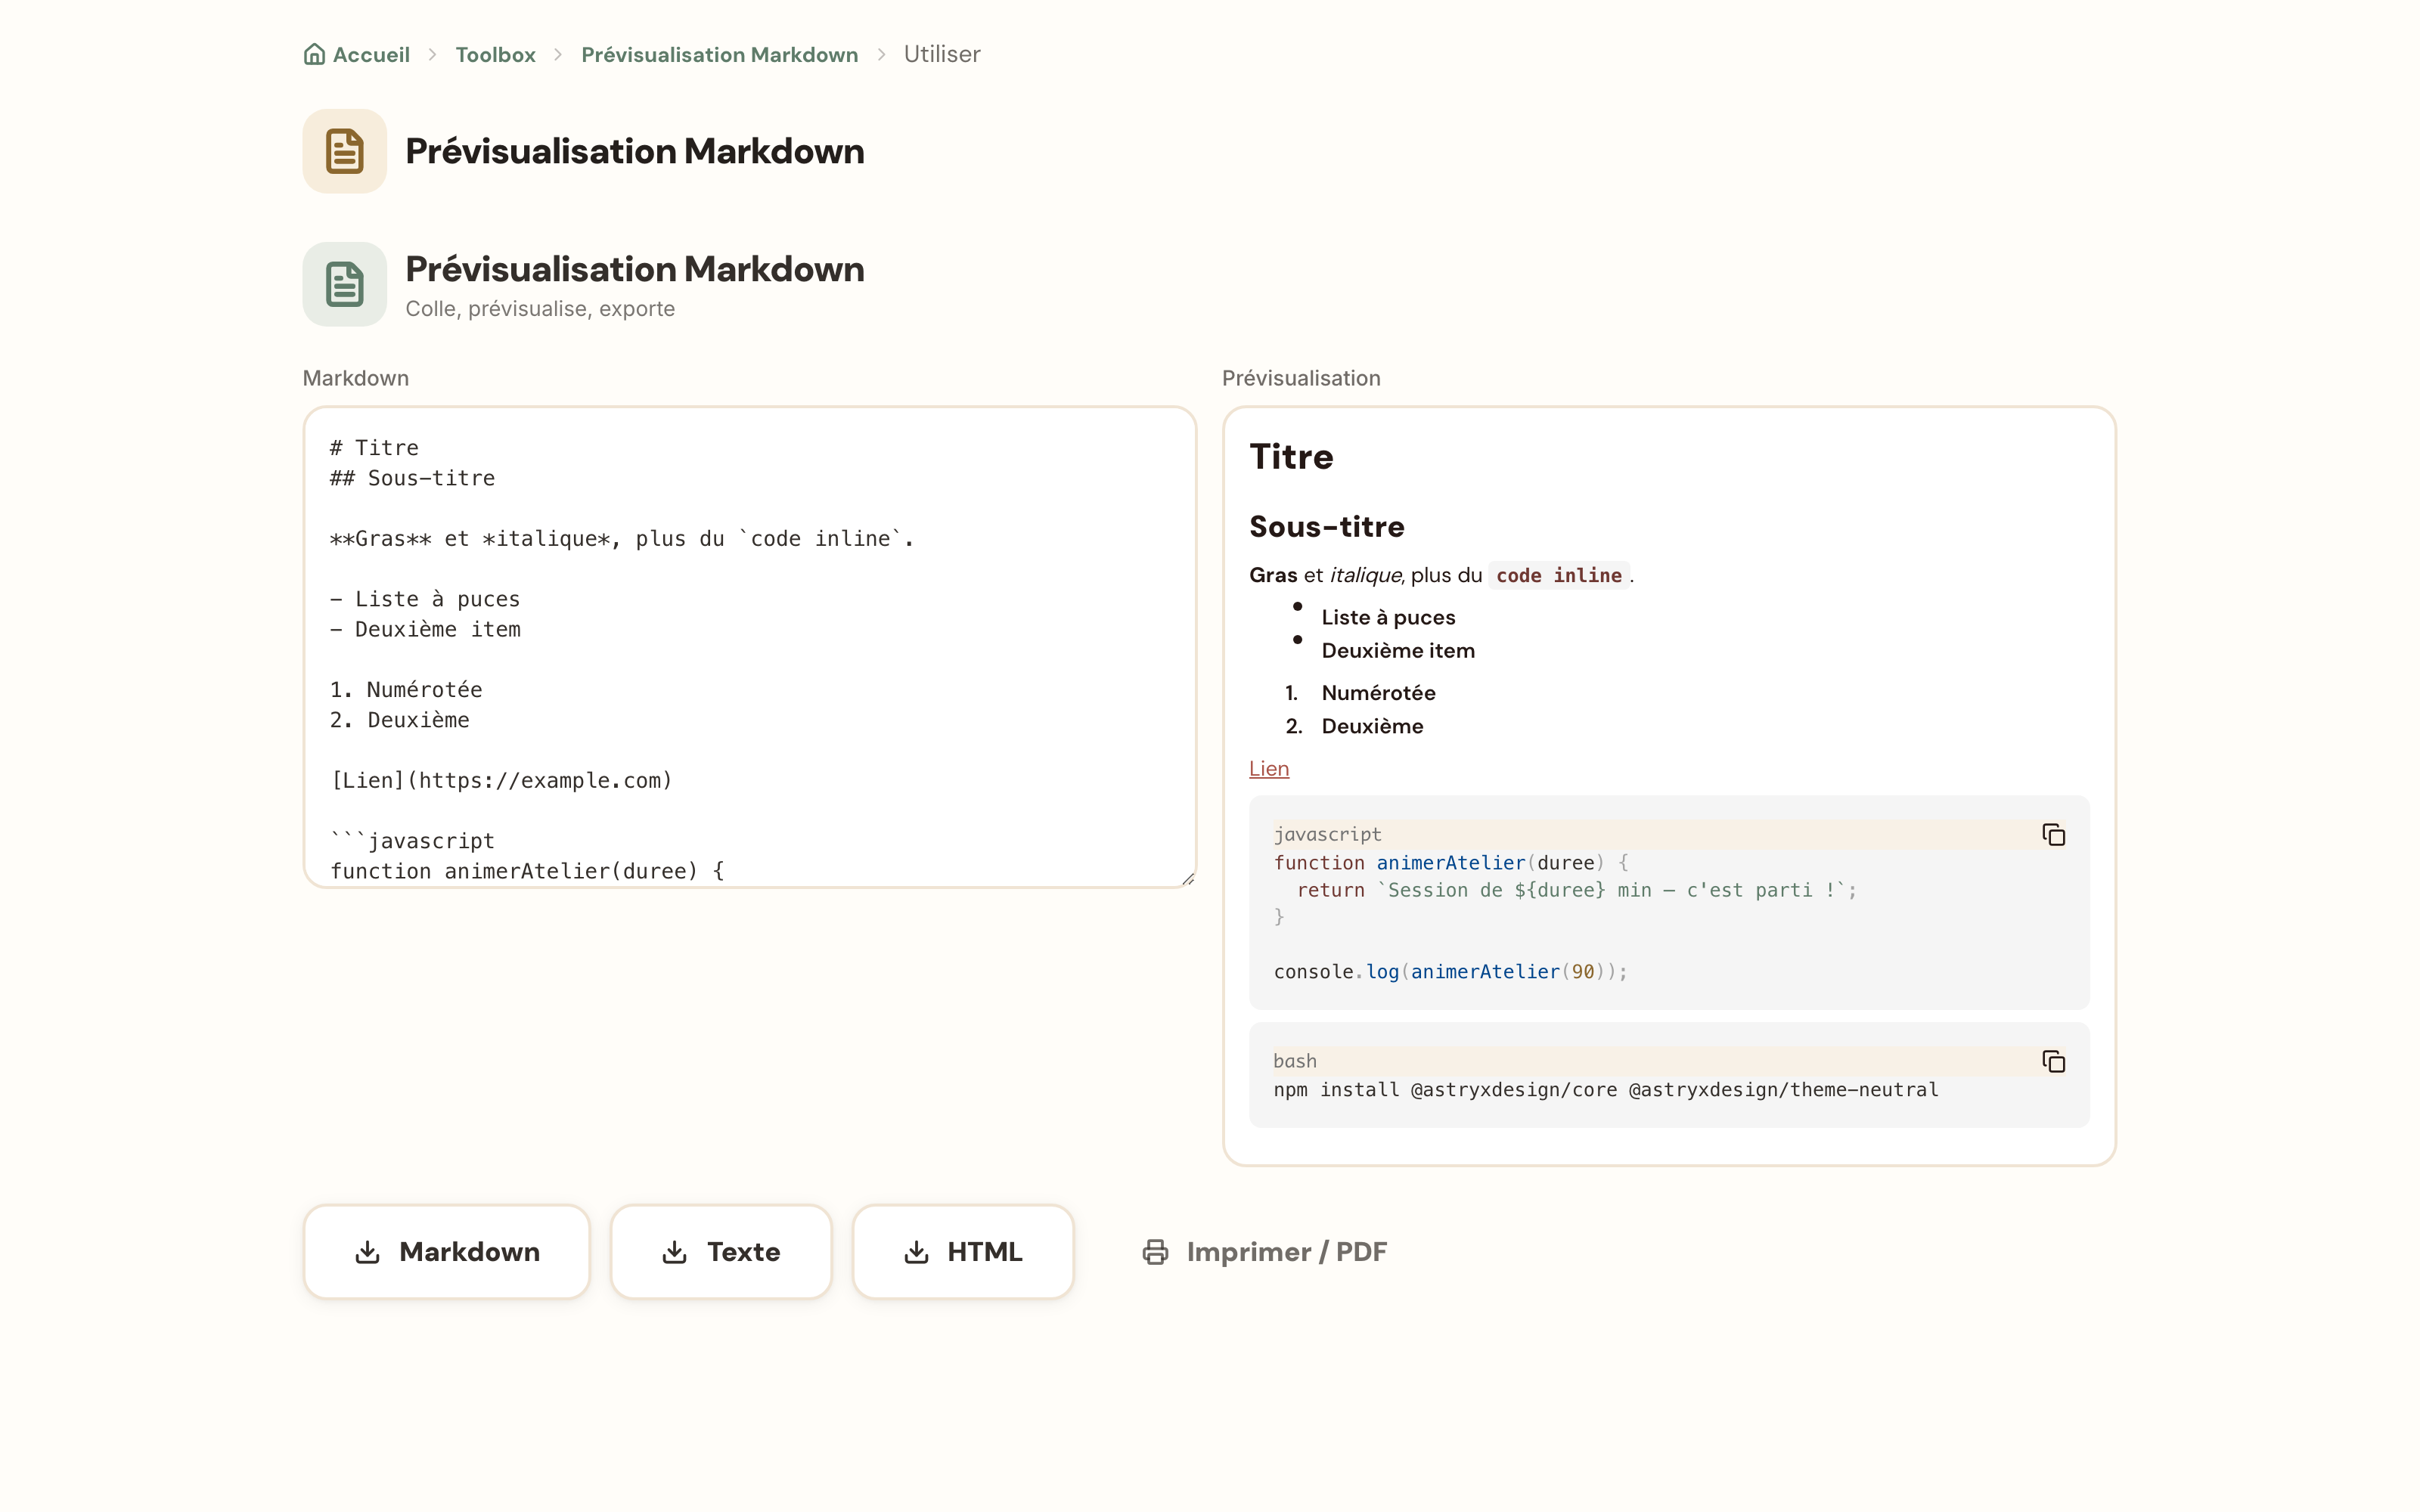The height and width of the screenshot is (1512, 2420).
Task: Click 'Numérotée' numbered list item
Action: (x=1378, y=693)
